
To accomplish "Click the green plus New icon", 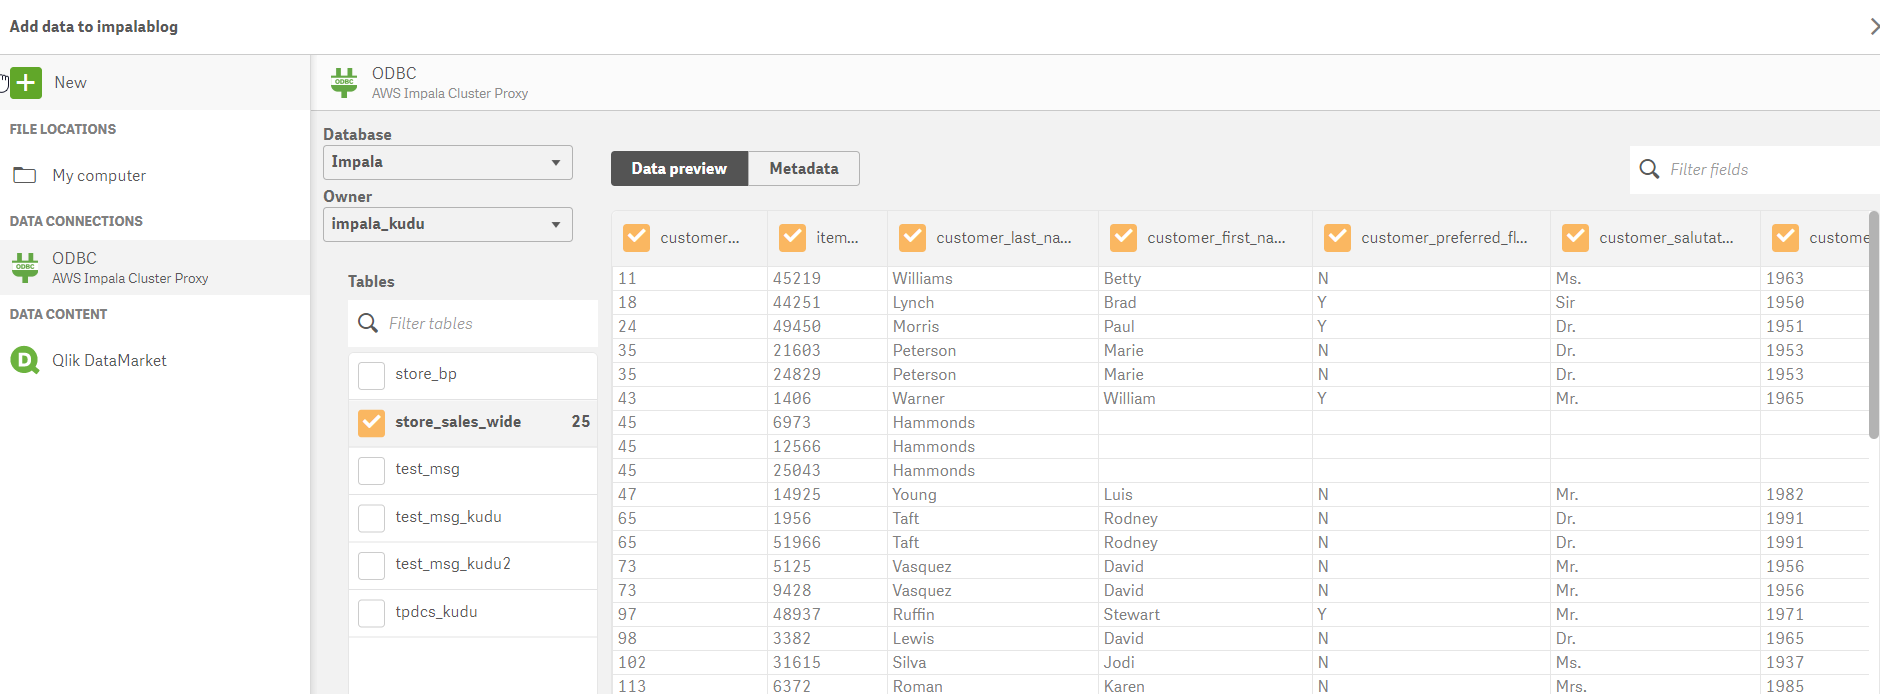I will click(26, 83).
